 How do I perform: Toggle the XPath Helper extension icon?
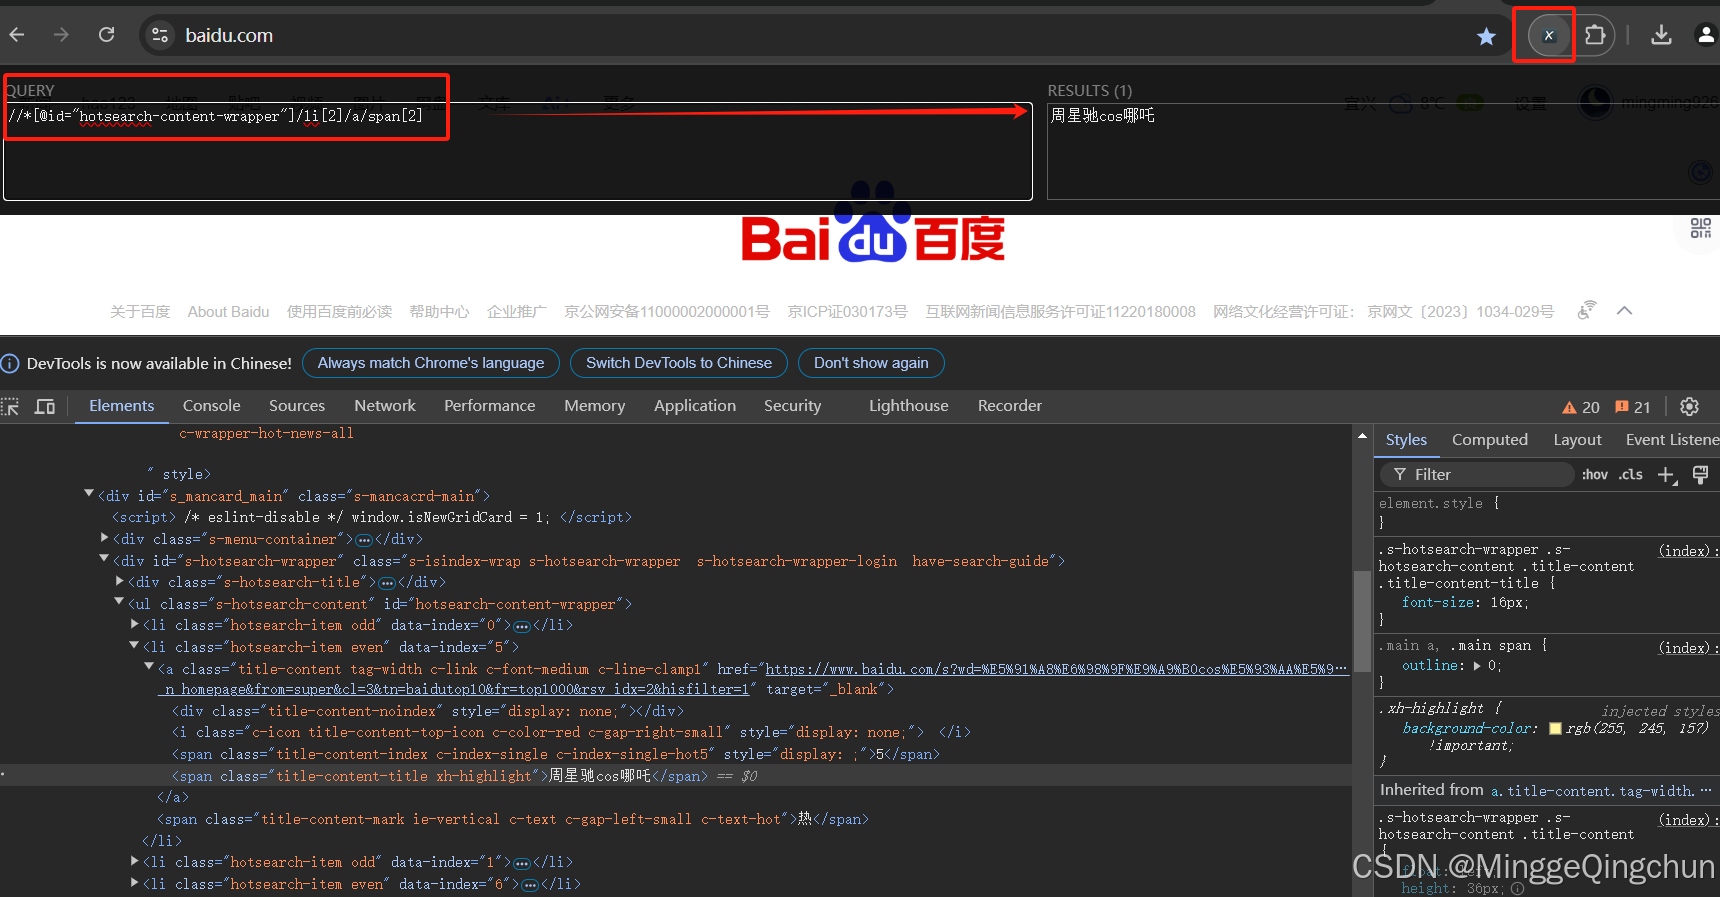(x=1548, y=36)
